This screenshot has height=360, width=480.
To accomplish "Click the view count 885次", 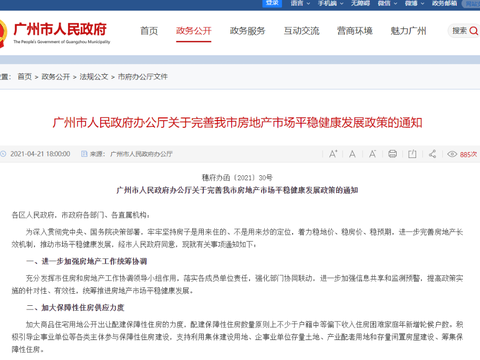I will click(x=468, y=154).
